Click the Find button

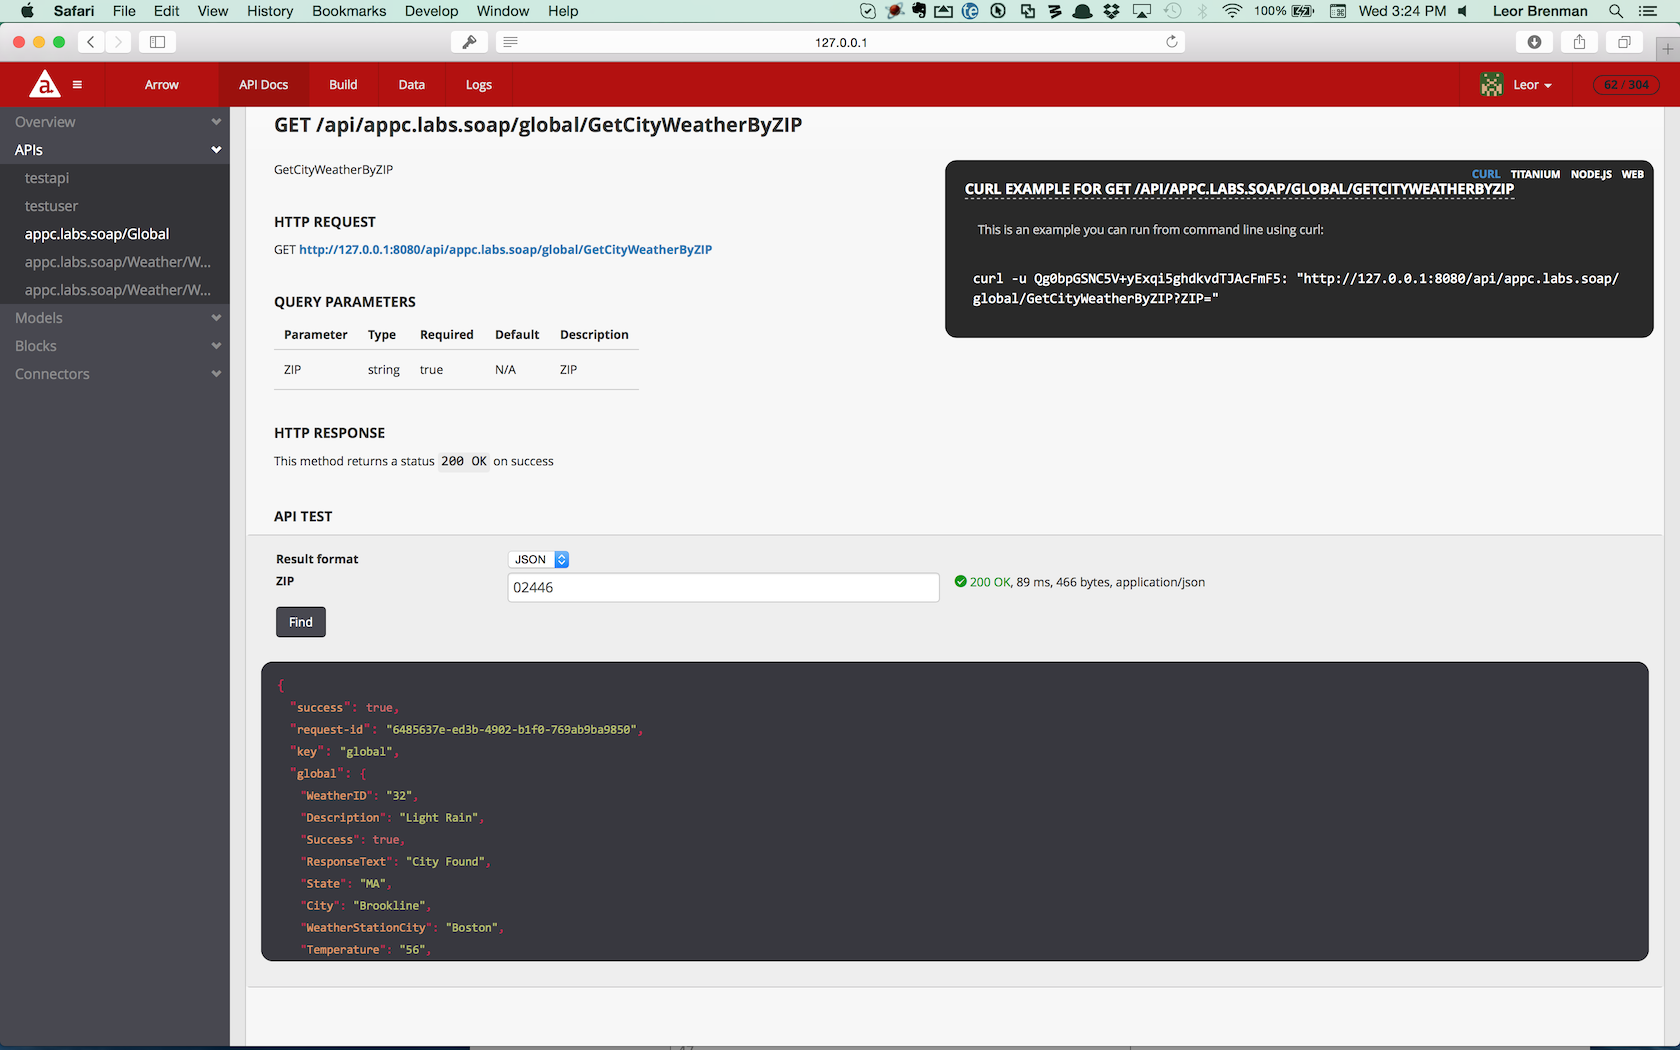pyautogui.click(x=301, y=622)
